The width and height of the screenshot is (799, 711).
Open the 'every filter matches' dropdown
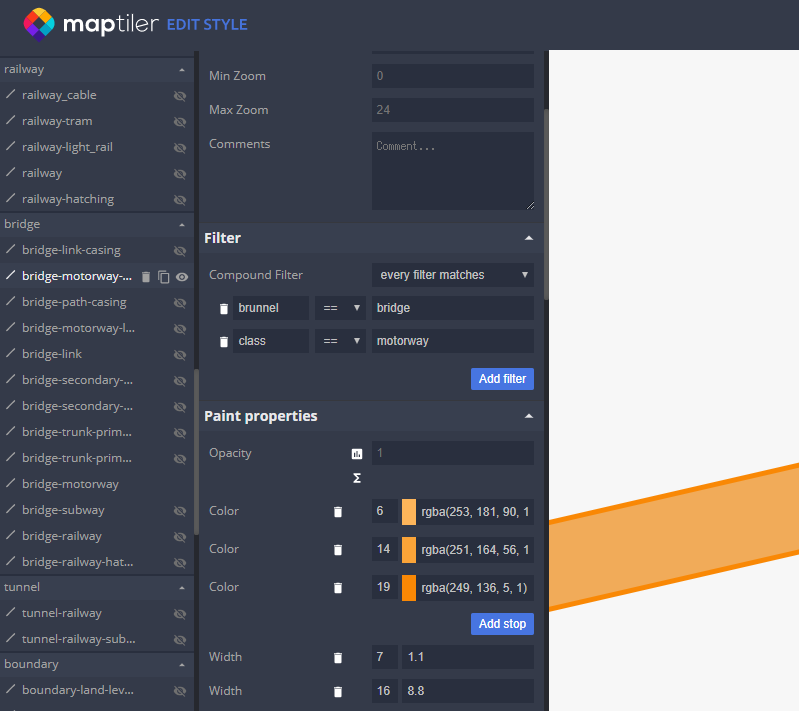point(452,275)
